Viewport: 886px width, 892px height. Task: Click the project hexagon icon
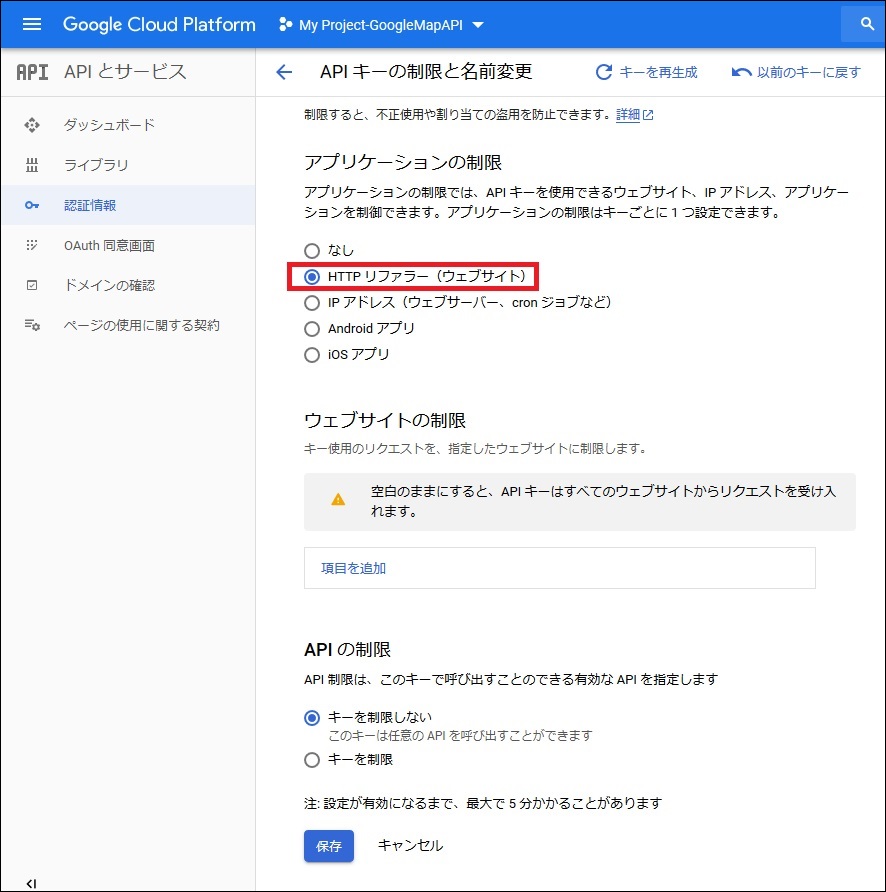click(285, 24)
